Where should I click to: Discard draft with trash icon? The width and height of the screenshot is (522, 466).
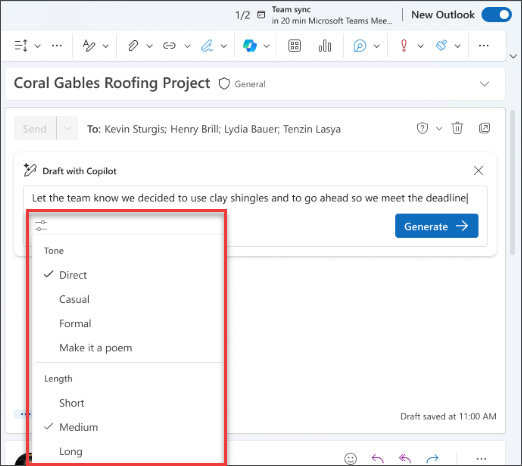pos(457,128)
